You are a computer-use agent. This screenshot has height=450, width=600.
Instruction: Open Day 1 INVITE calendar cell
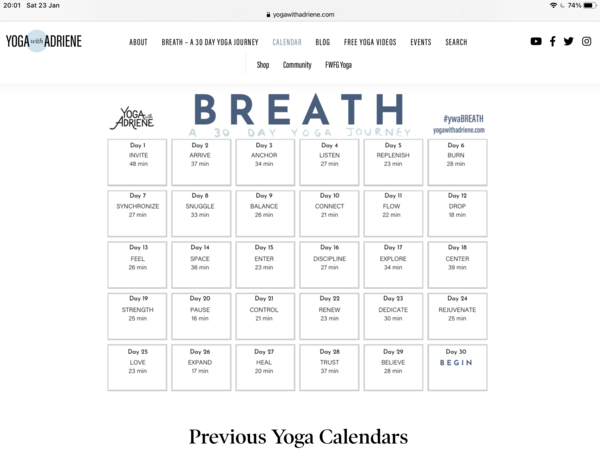(138, 161)
